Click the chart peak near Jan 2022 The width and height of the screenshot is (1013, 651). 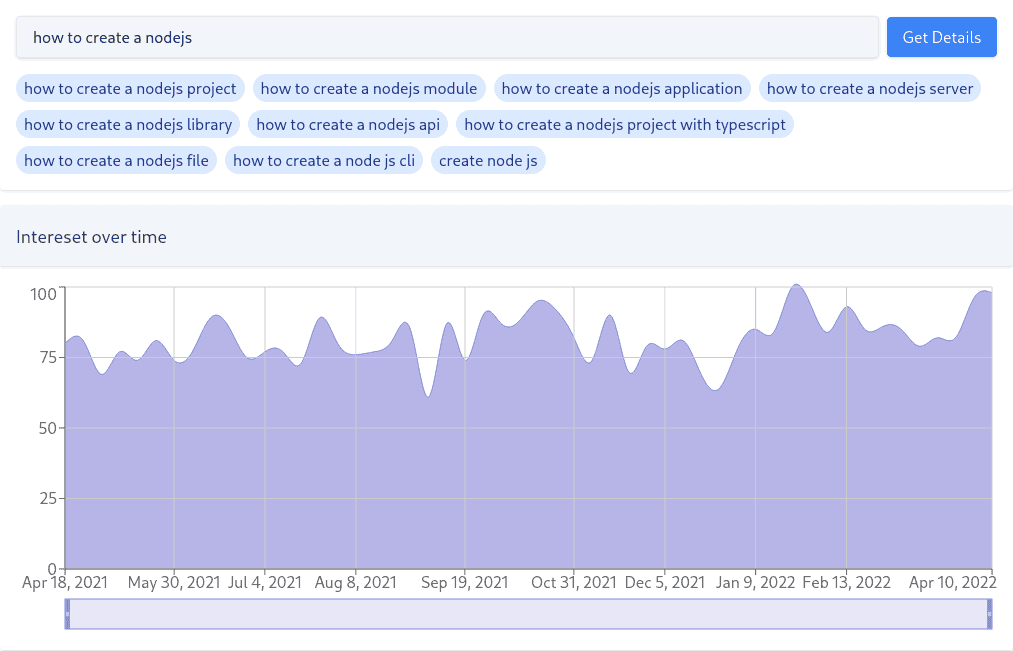796,285
